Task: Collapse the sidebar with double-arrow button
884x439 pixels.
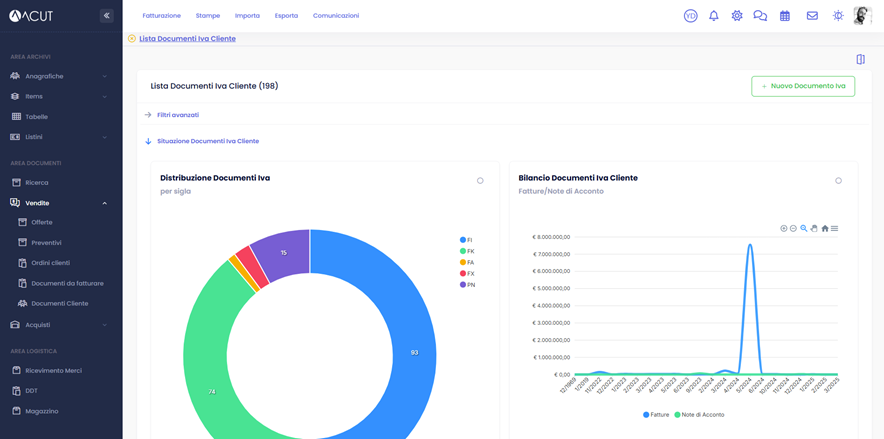Action: click(106, 16)
